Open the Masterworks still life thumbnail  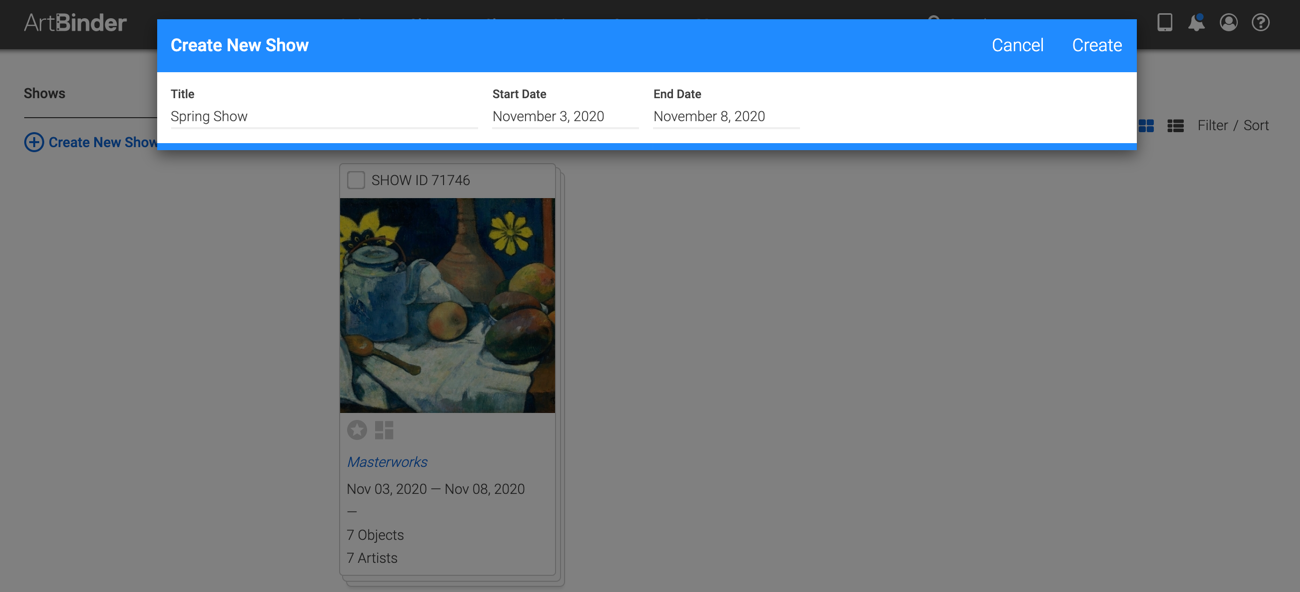click(447, 305)
